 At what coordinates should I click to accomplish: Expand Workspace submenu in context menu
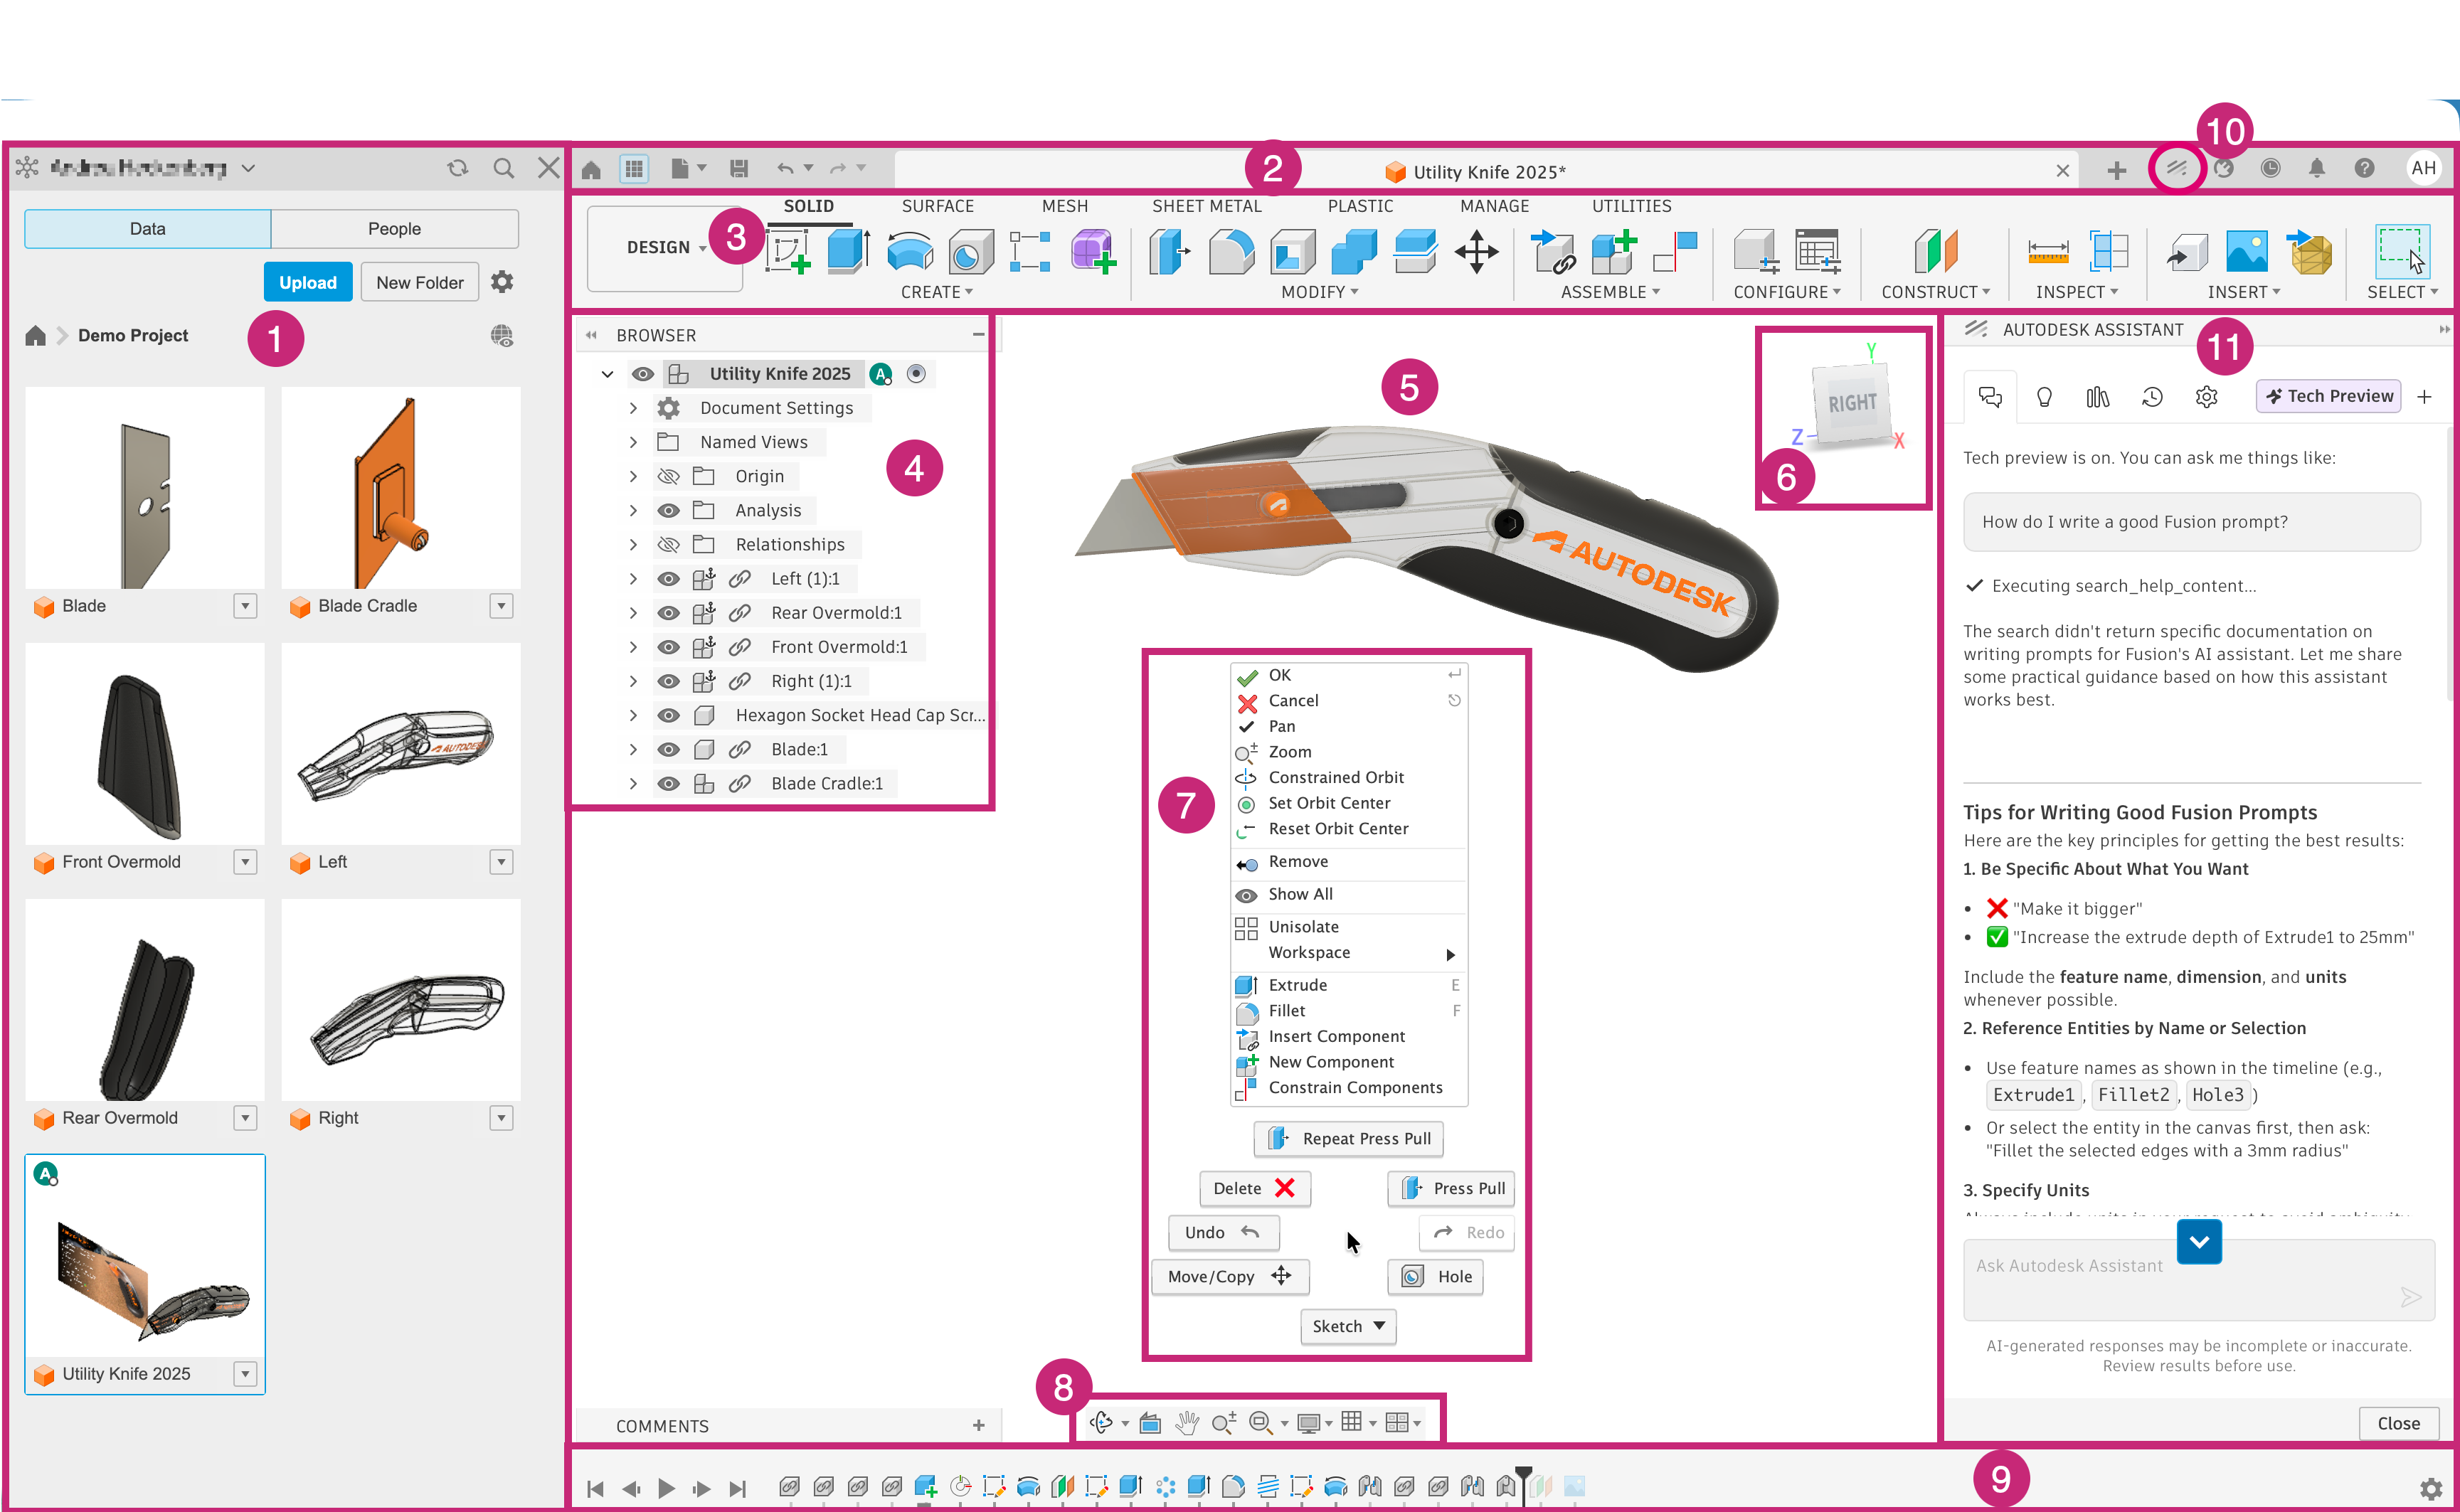[1348, 953]
